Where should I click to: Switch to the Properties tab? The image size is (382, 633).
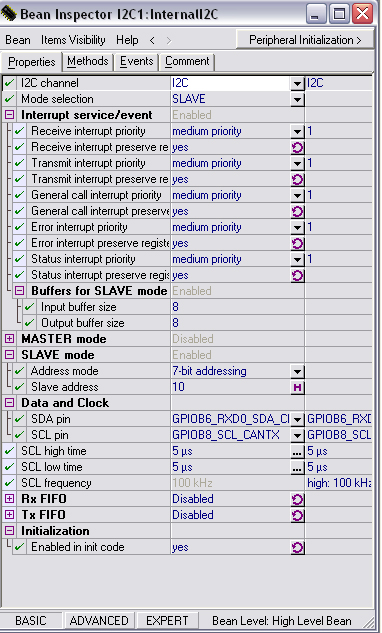pos(31,62)
